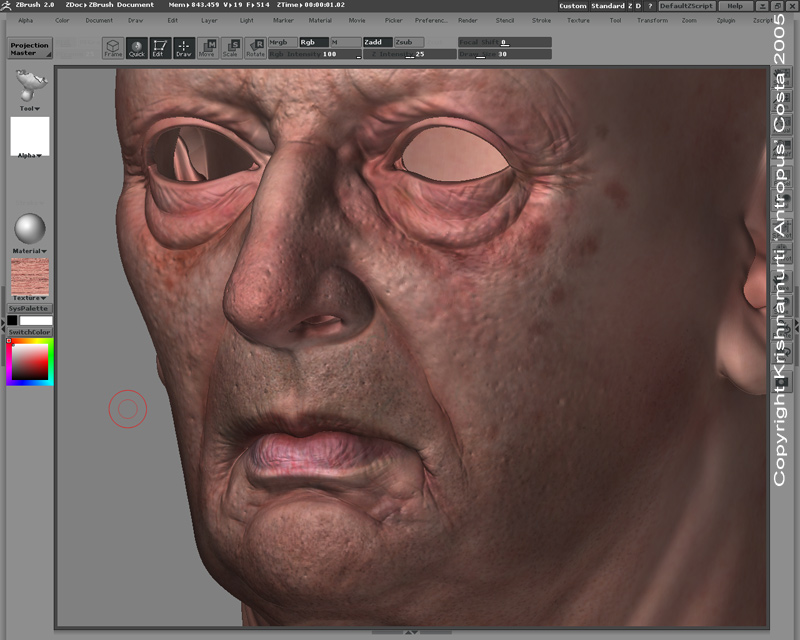Adjust the Focal Shift slider
This screenshot has width=800, height=640.
coord(505,42)
